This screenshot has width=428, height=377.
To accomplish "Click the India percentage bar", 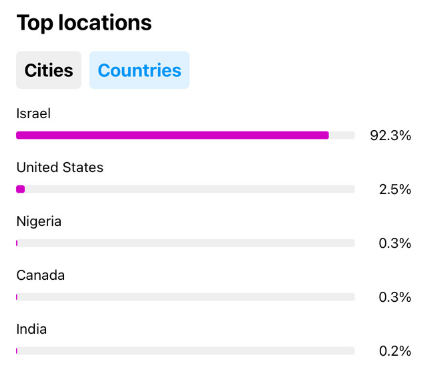I will click(x=185, y=351).
